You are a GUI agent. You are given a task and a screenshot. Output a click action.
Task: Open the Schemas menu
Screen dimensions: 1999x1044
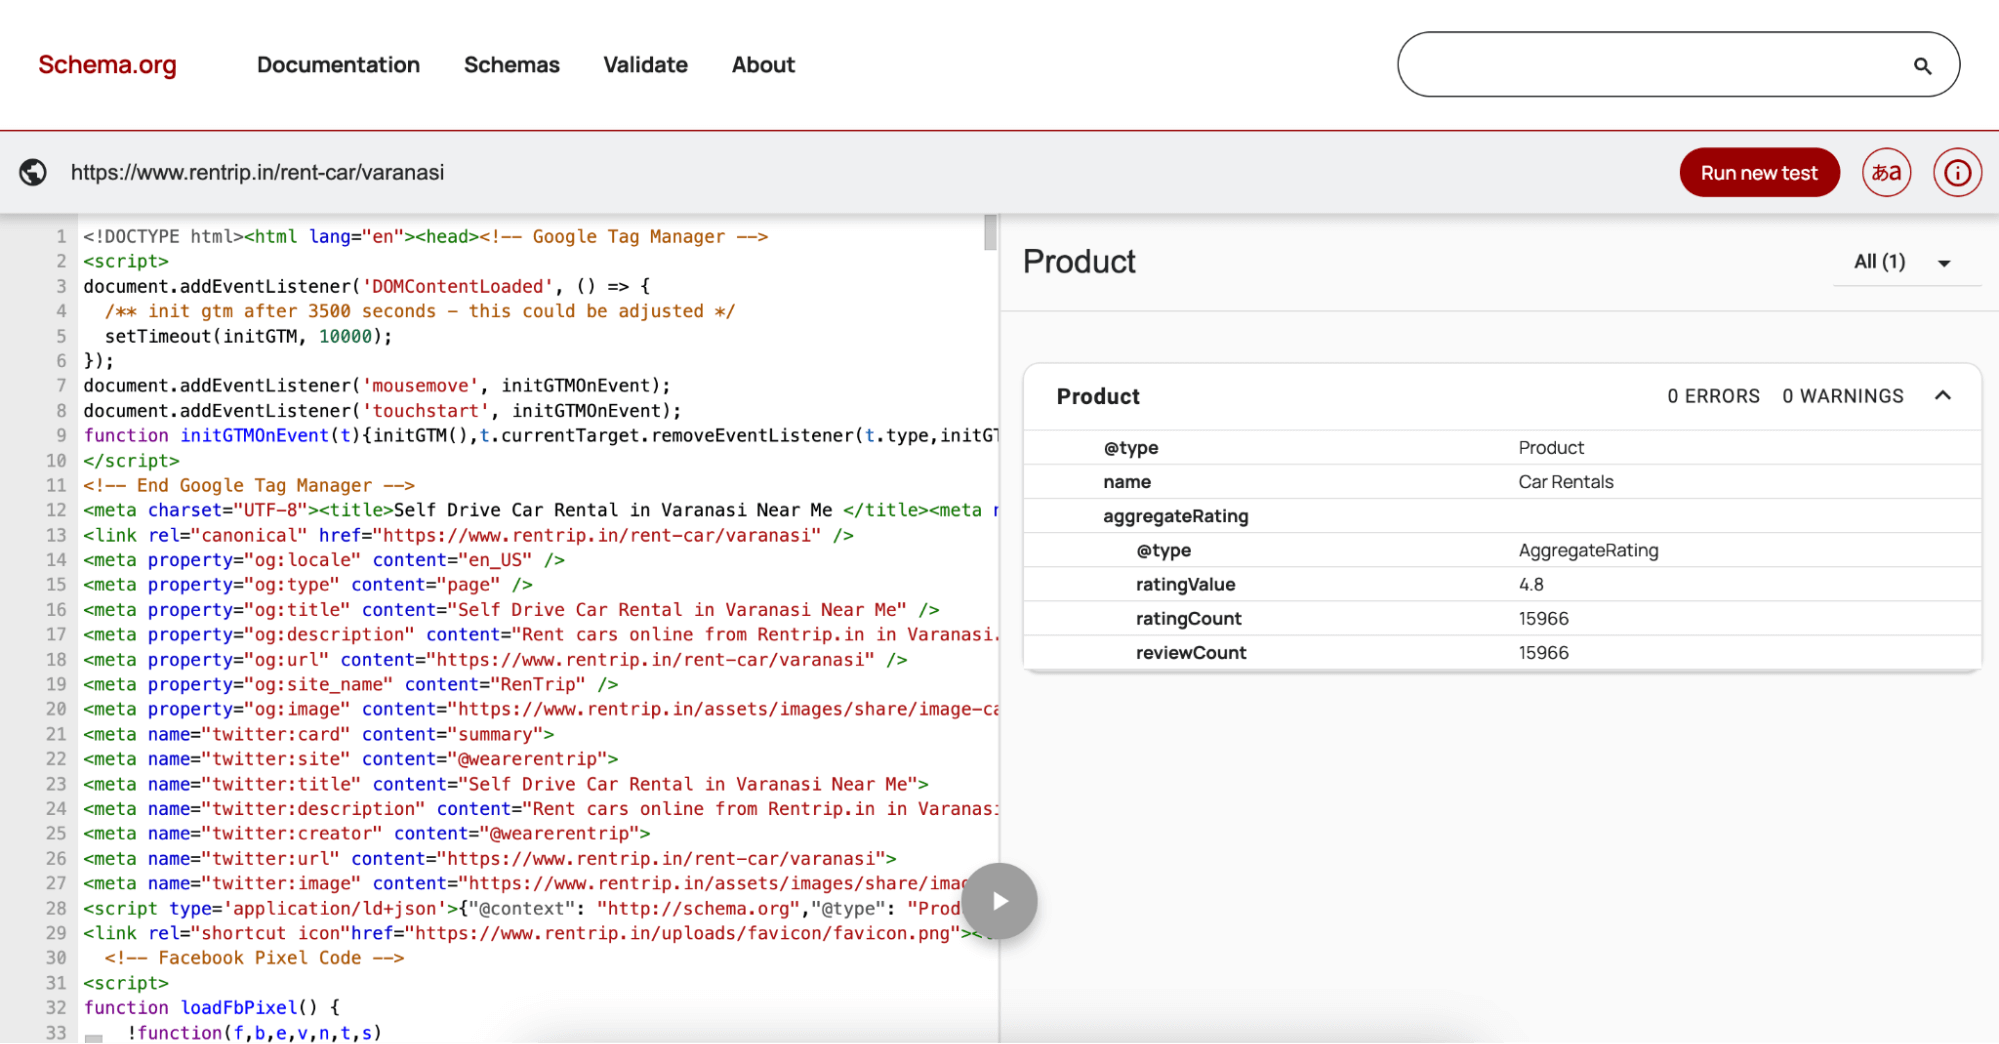511,65
